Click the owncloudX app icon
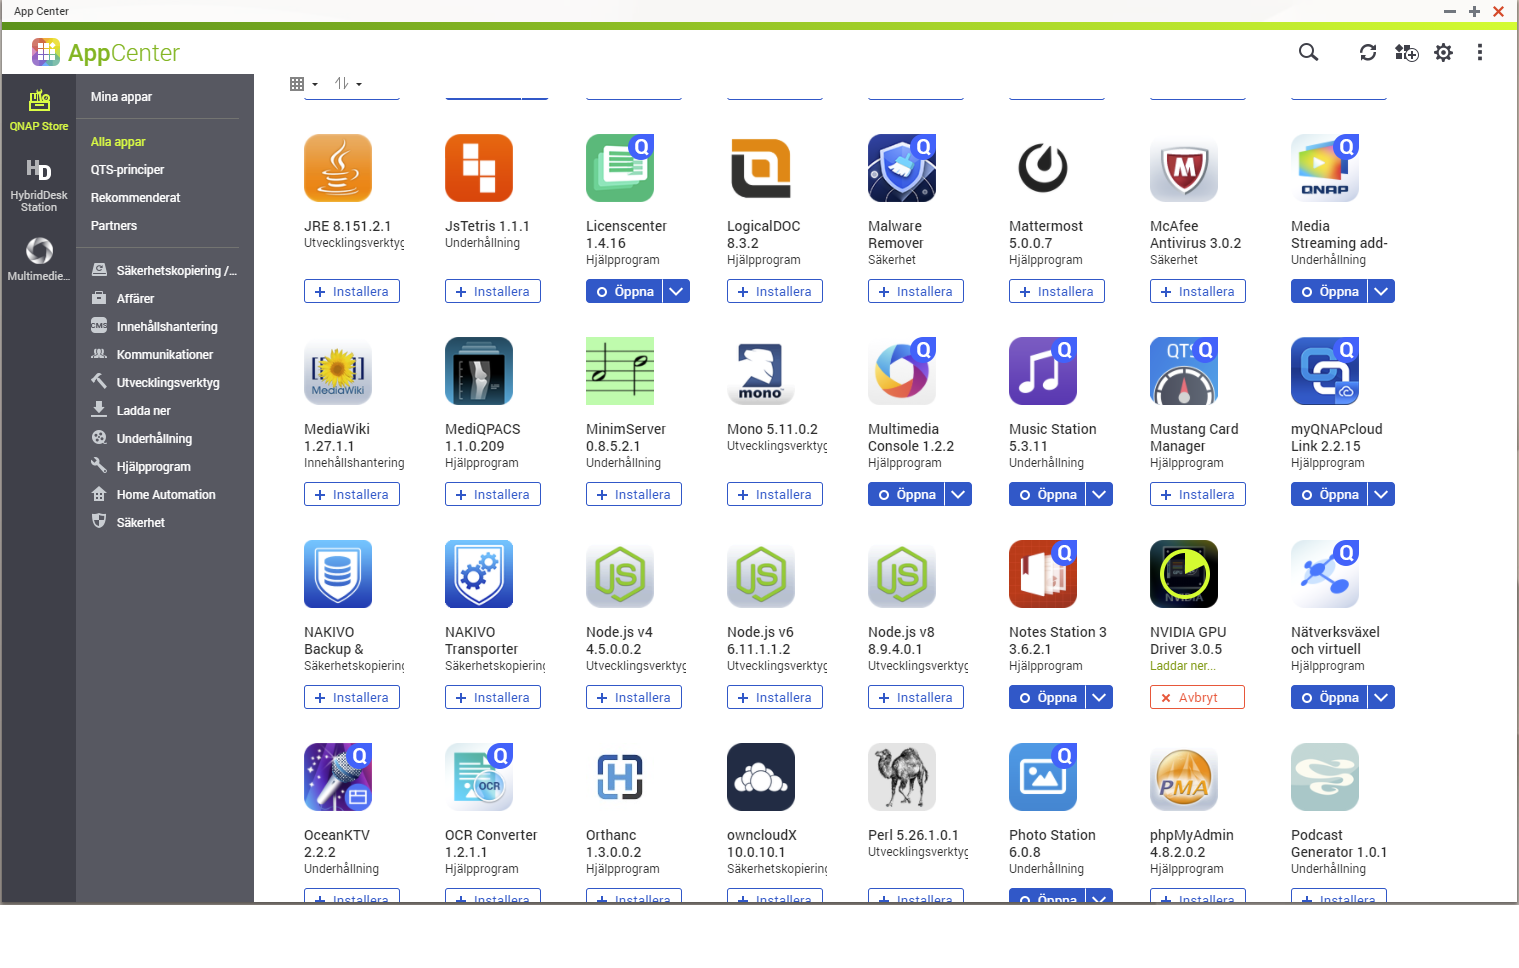The width and height of the screenshot is (1519, 968). (761, 777)
